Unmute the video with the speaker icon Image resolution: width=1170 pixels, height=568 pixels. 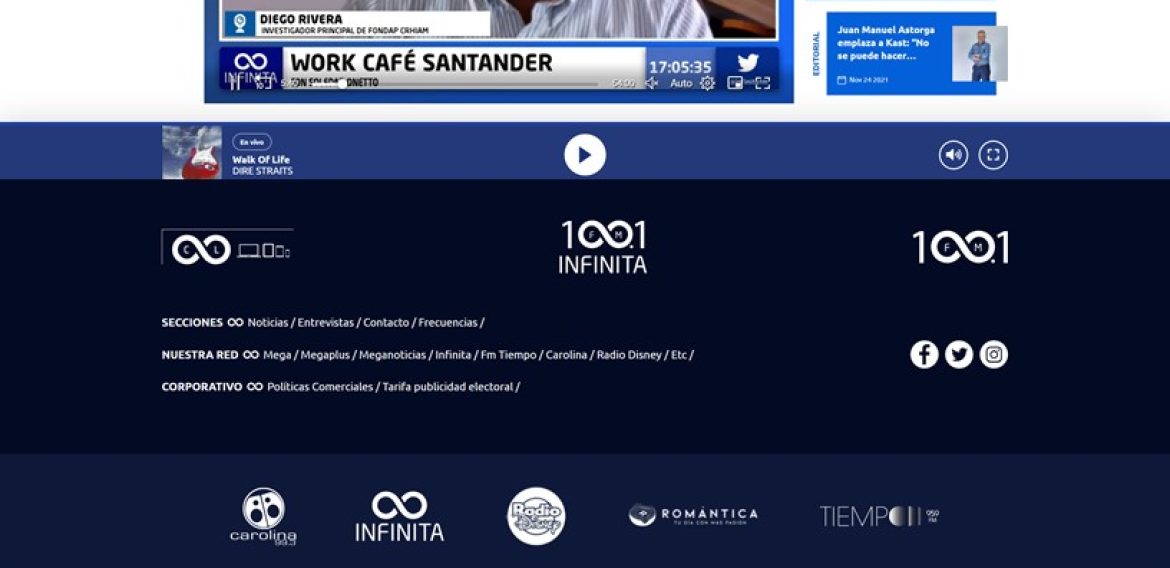point(651,83)
